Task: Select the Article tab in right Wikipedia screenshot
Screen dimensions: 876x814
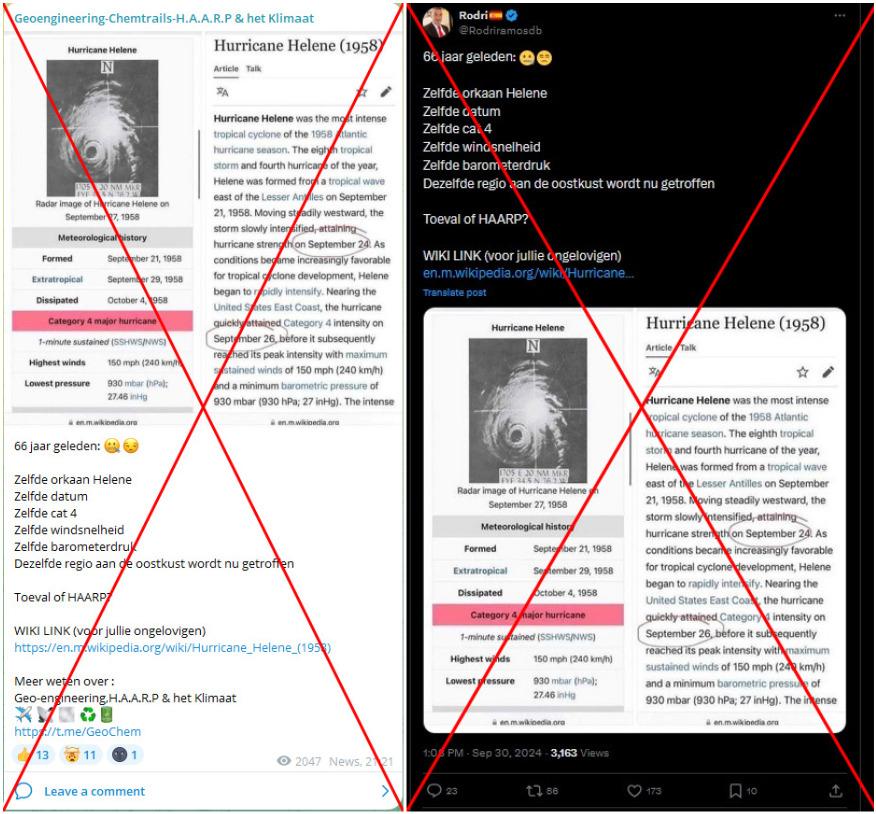Action: [659, 348]
